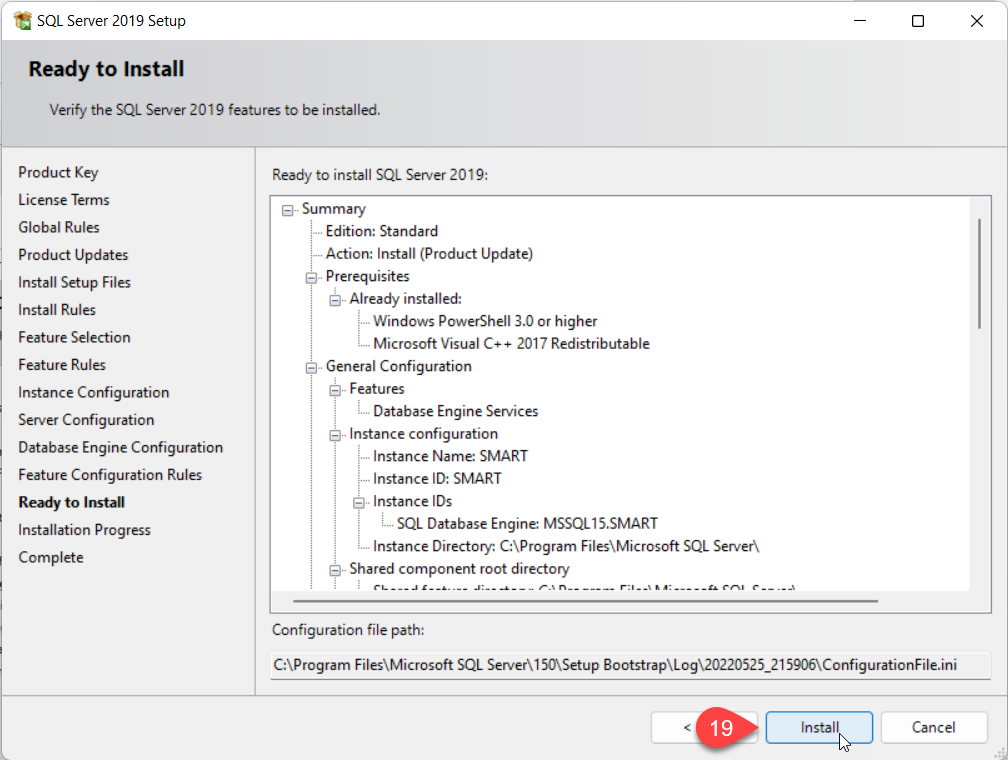The image size is (1008, 760).
Task: Select Product Updates in sidebar
Action: tap(73, 255)
